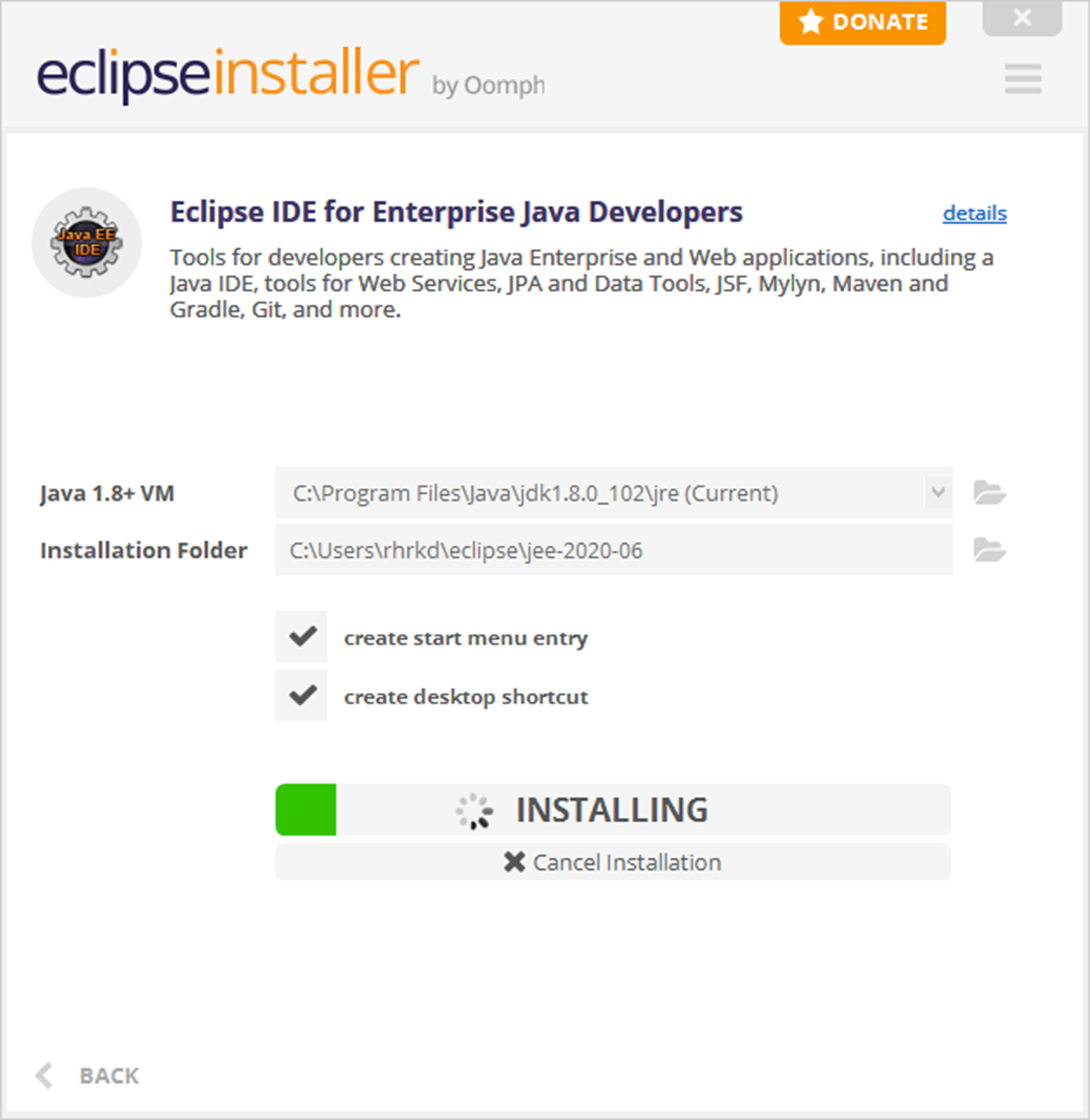Click the INSTALLING progress bar
The image size is (1090, 1120).
pos(613,810)
